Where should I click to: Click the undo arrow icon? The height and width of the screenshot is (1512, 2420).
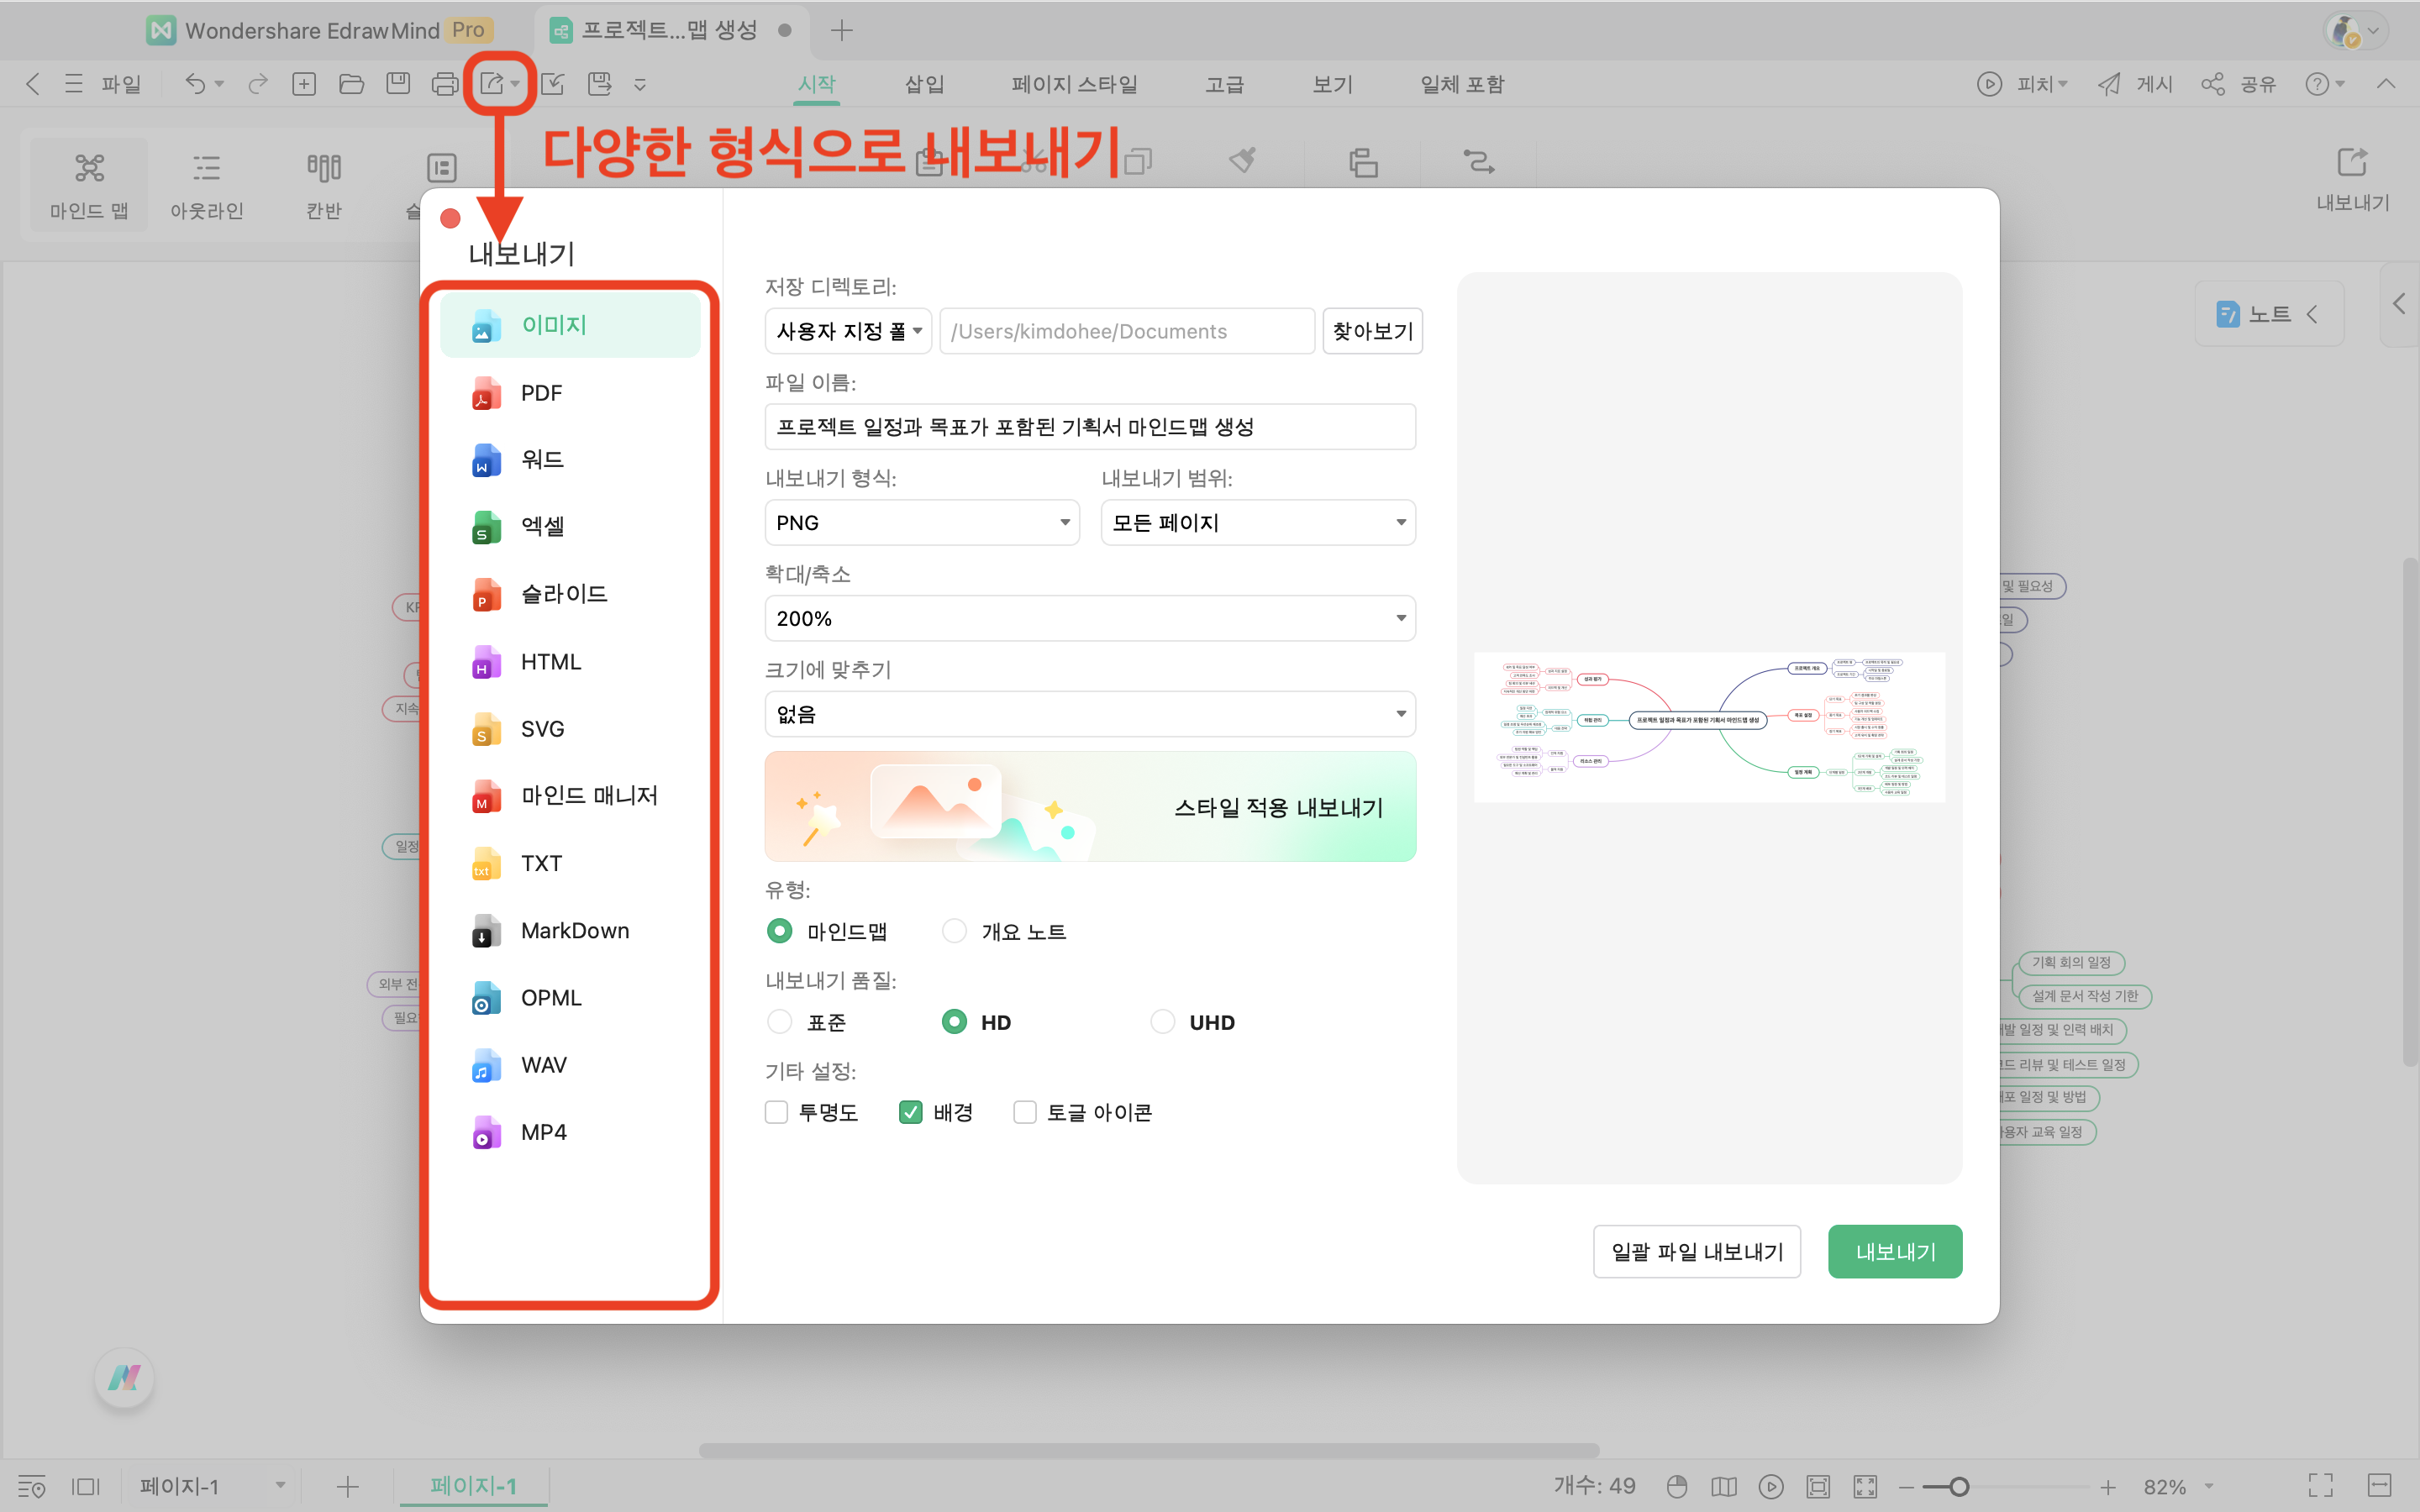pyautogui.click(x=195, y=84)
